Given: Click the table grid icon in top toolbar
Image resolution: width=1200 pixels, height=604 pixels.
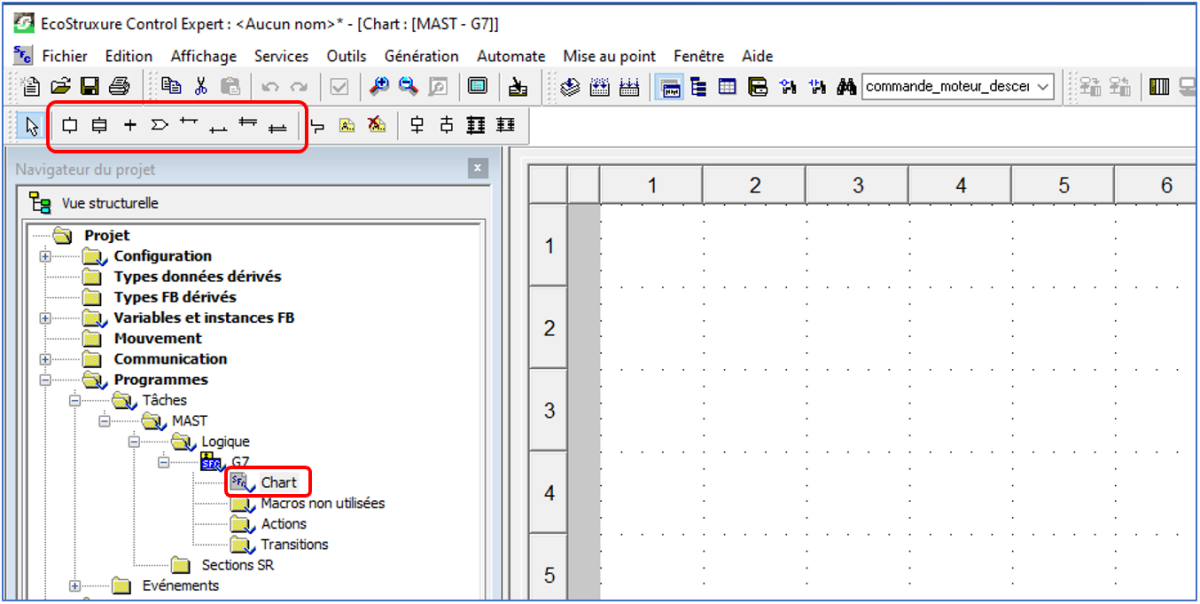Looking at the screenshot, I should (x=727, y=87).
